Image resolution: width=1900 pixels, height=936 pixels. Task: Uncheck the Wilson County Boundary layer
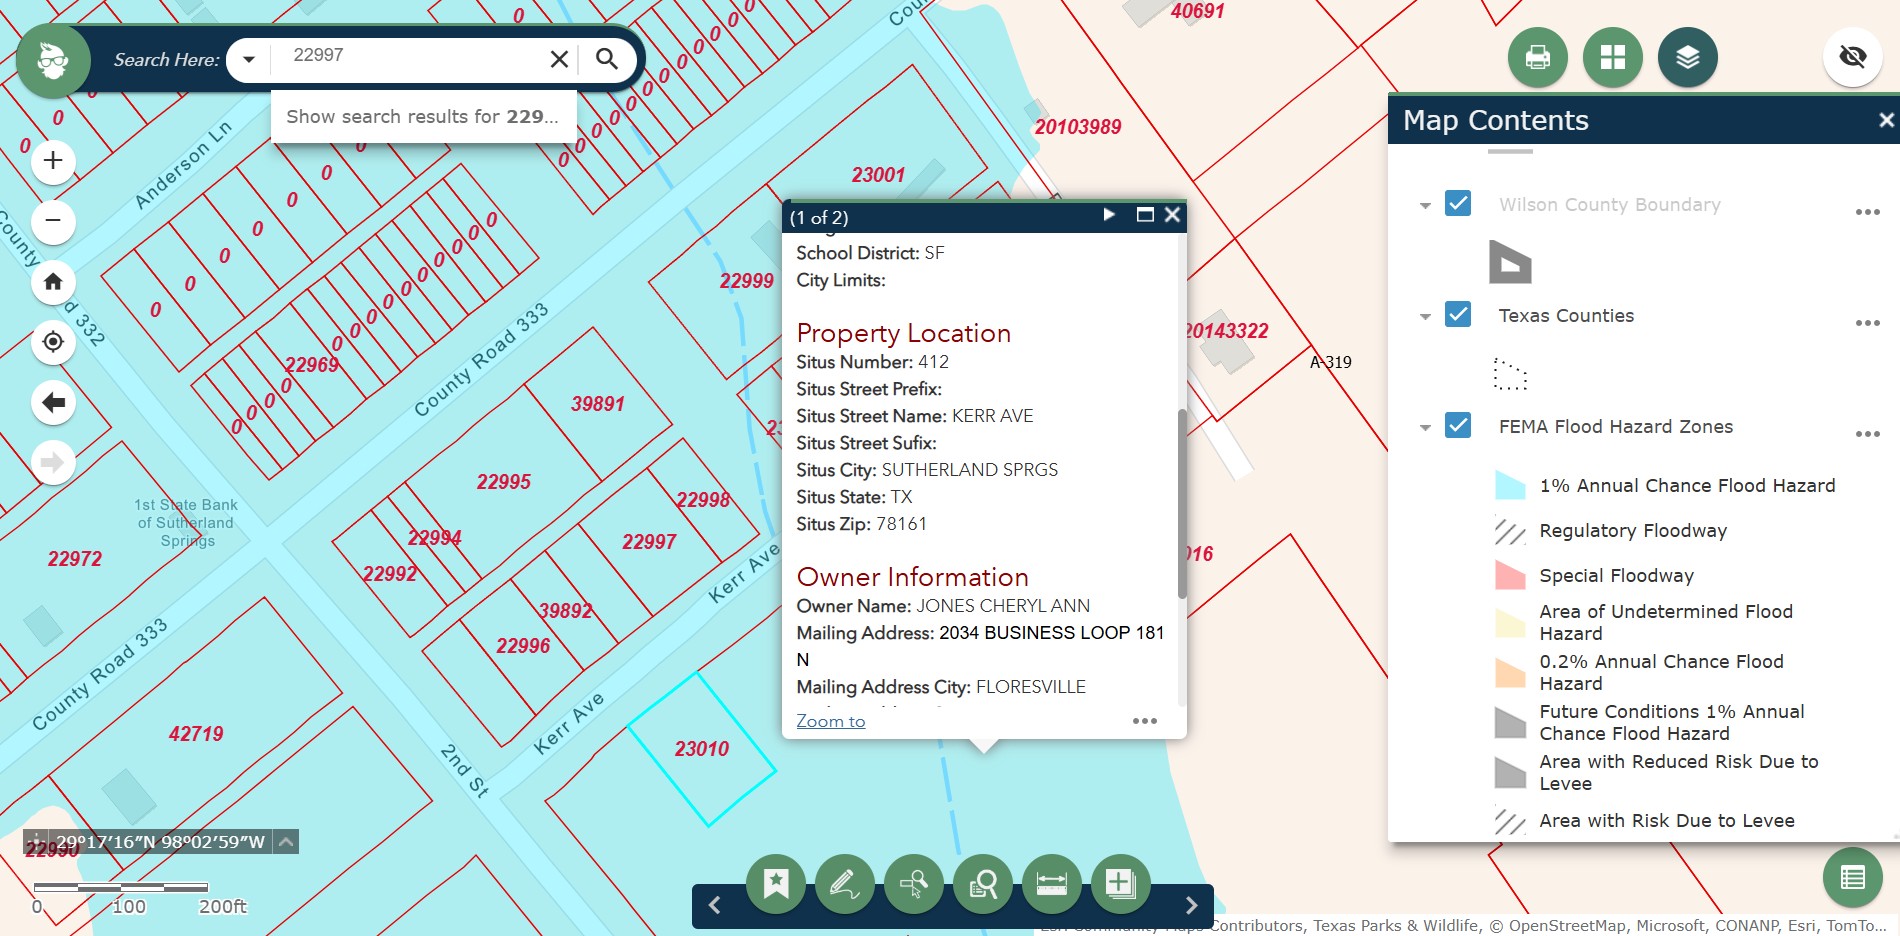(x=1458, y=204)
